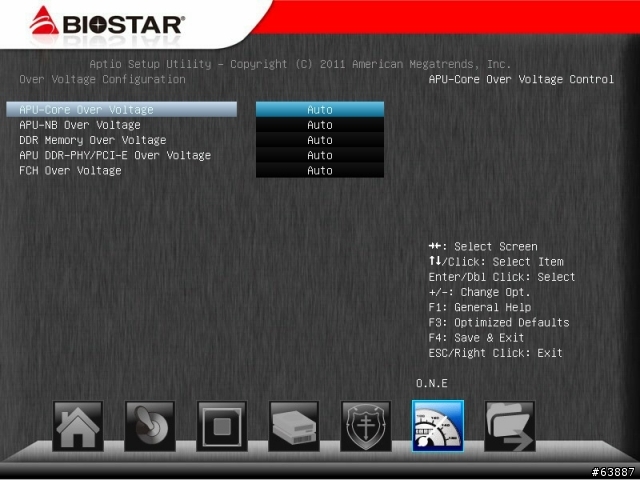The image size is (640, 480).
Task: Click the Aptio Setup Utility copyright line
Action: 300,64
